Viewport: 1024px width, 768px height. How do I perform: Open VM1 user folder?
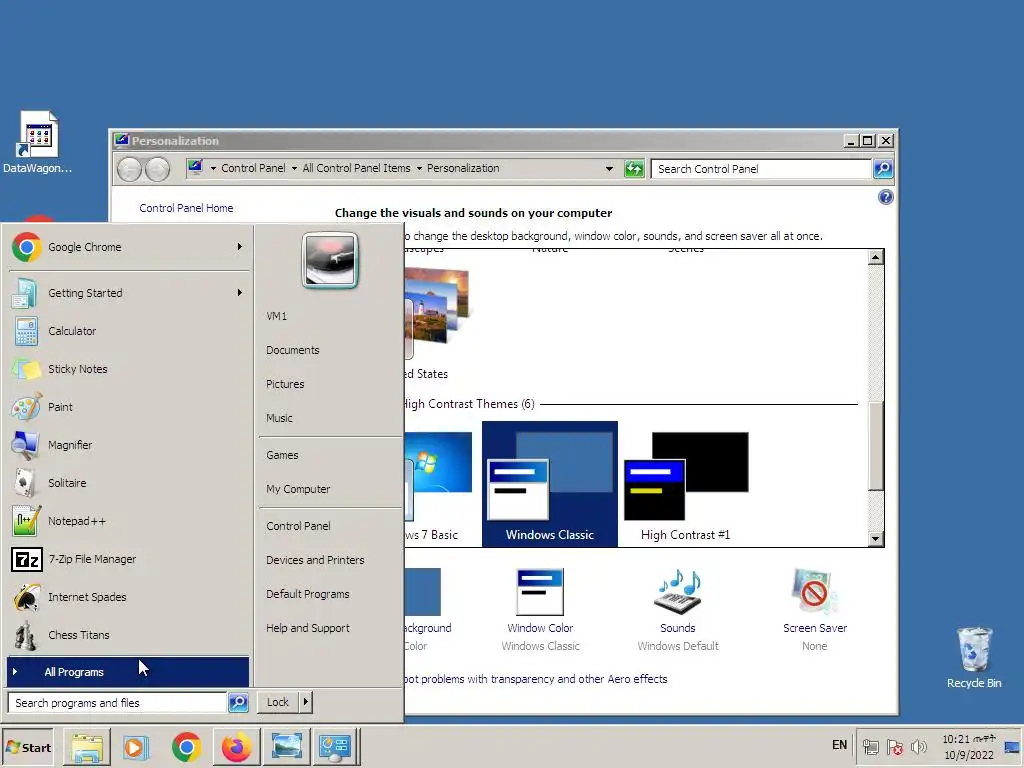[277, 316]
